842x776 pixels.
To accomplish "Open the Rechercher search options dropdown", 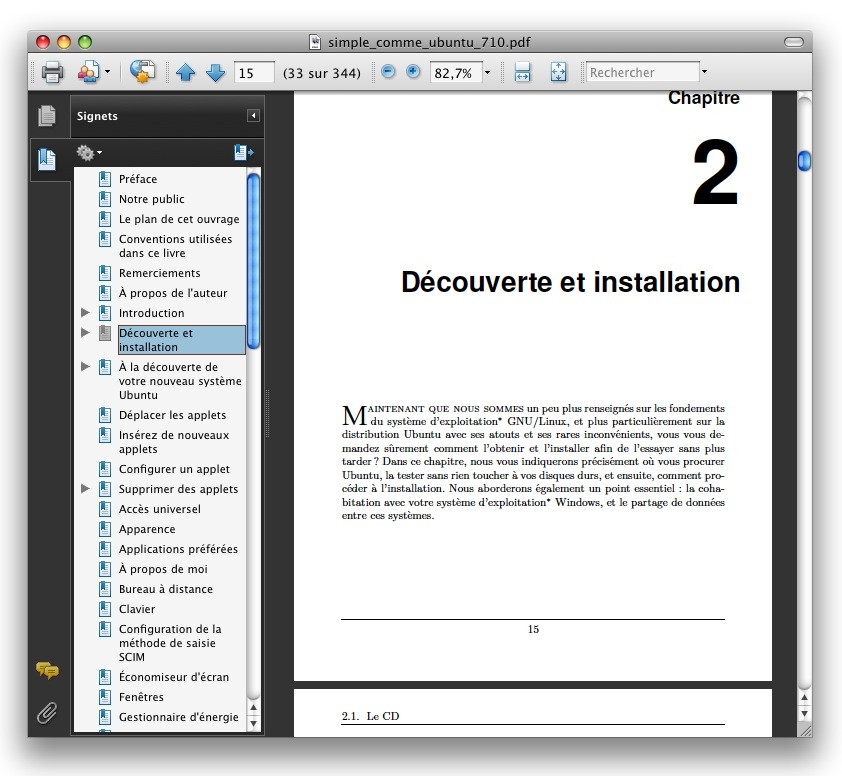I will click(x=703, y=72).
